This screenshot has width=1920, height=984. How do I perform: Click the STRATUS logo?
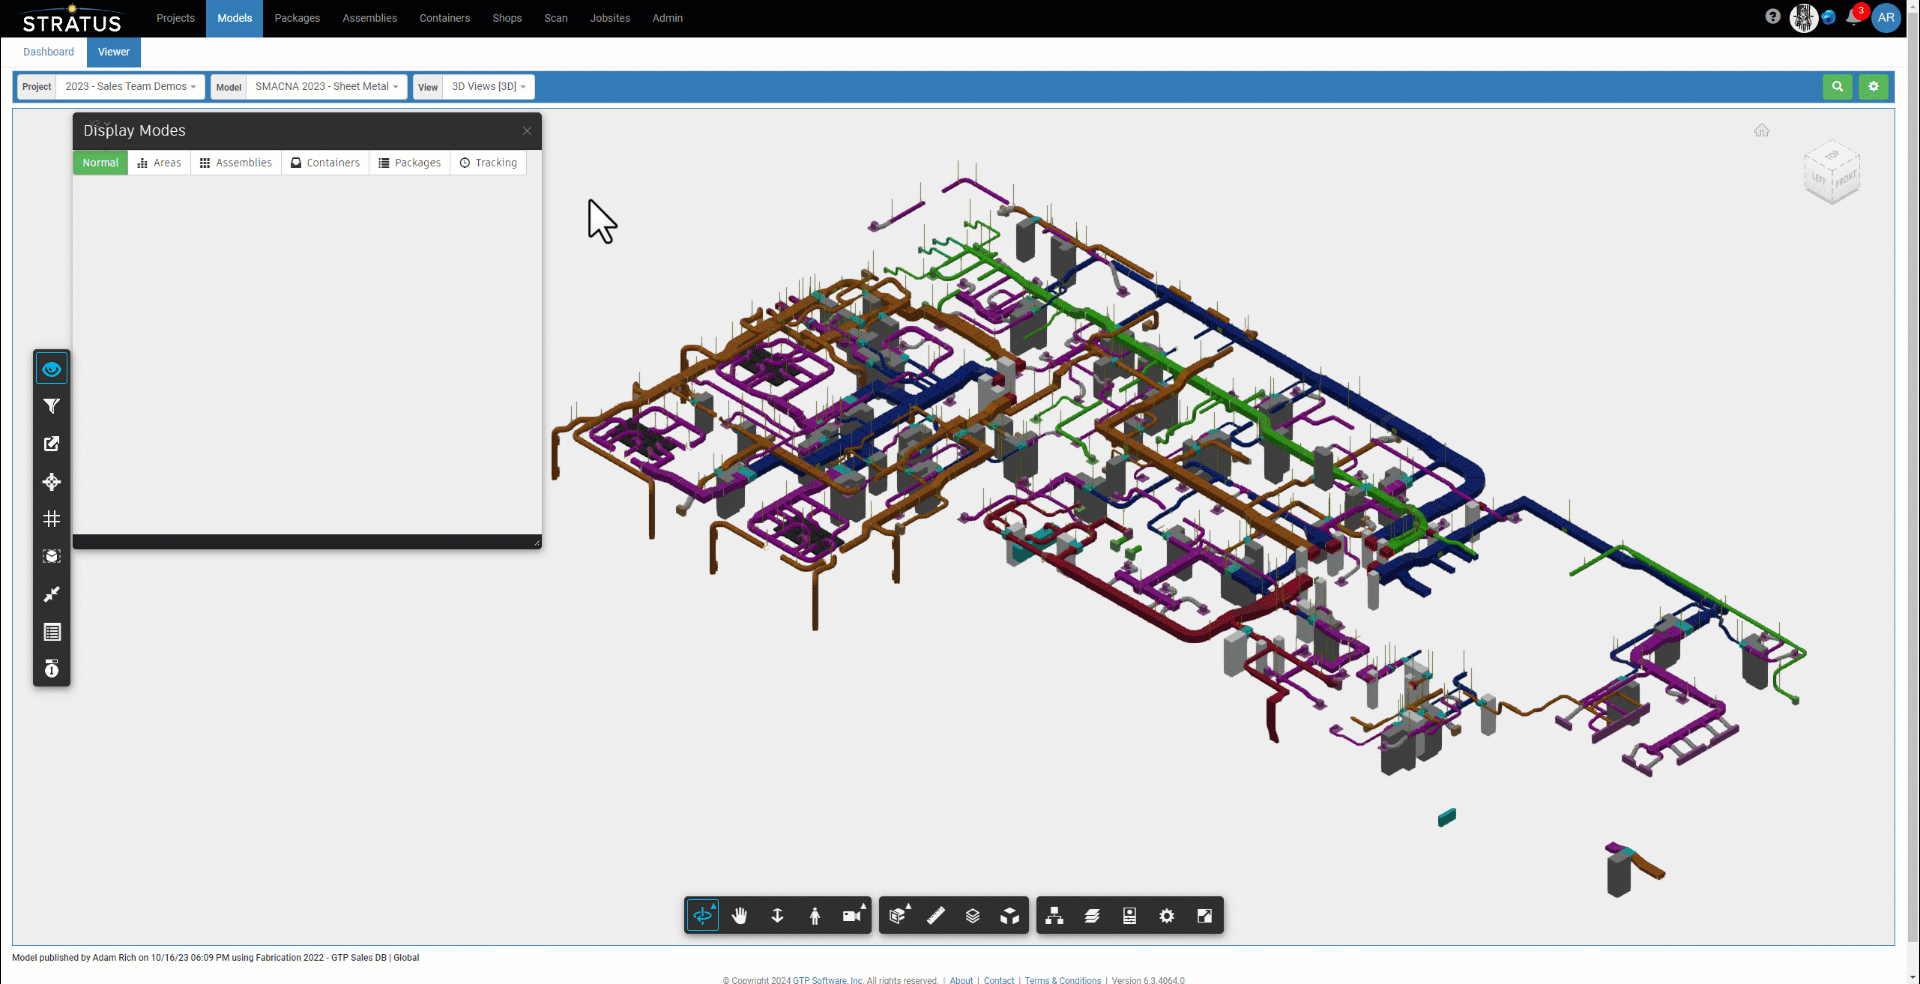(72, 19)
